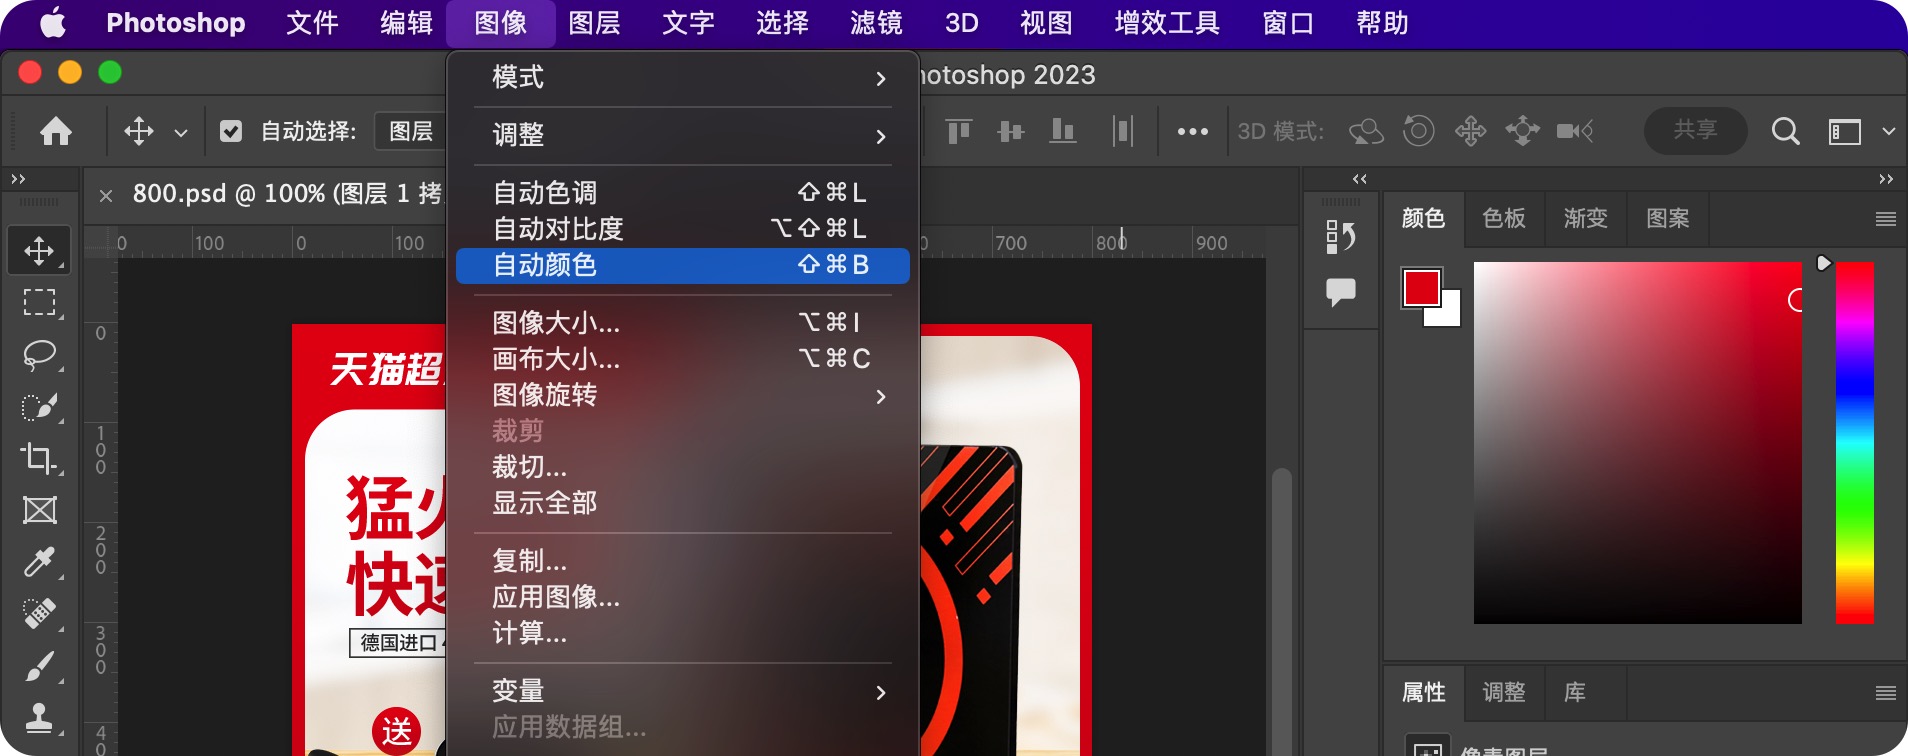Select the Rectangular Marquee tool
Image resolution: width=1908 pixels, height=756 pixels.
click(x=40, y=302)
